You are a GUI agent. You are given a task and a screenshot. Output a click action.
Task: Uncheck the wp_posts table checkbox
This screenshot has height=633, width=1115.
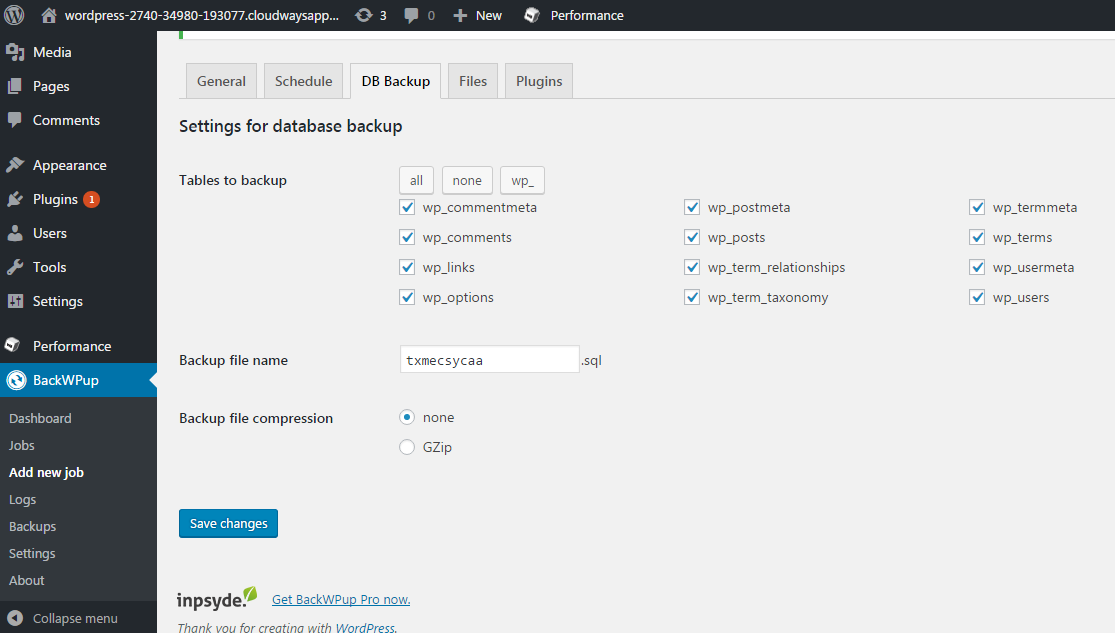(x=692, y=237)
